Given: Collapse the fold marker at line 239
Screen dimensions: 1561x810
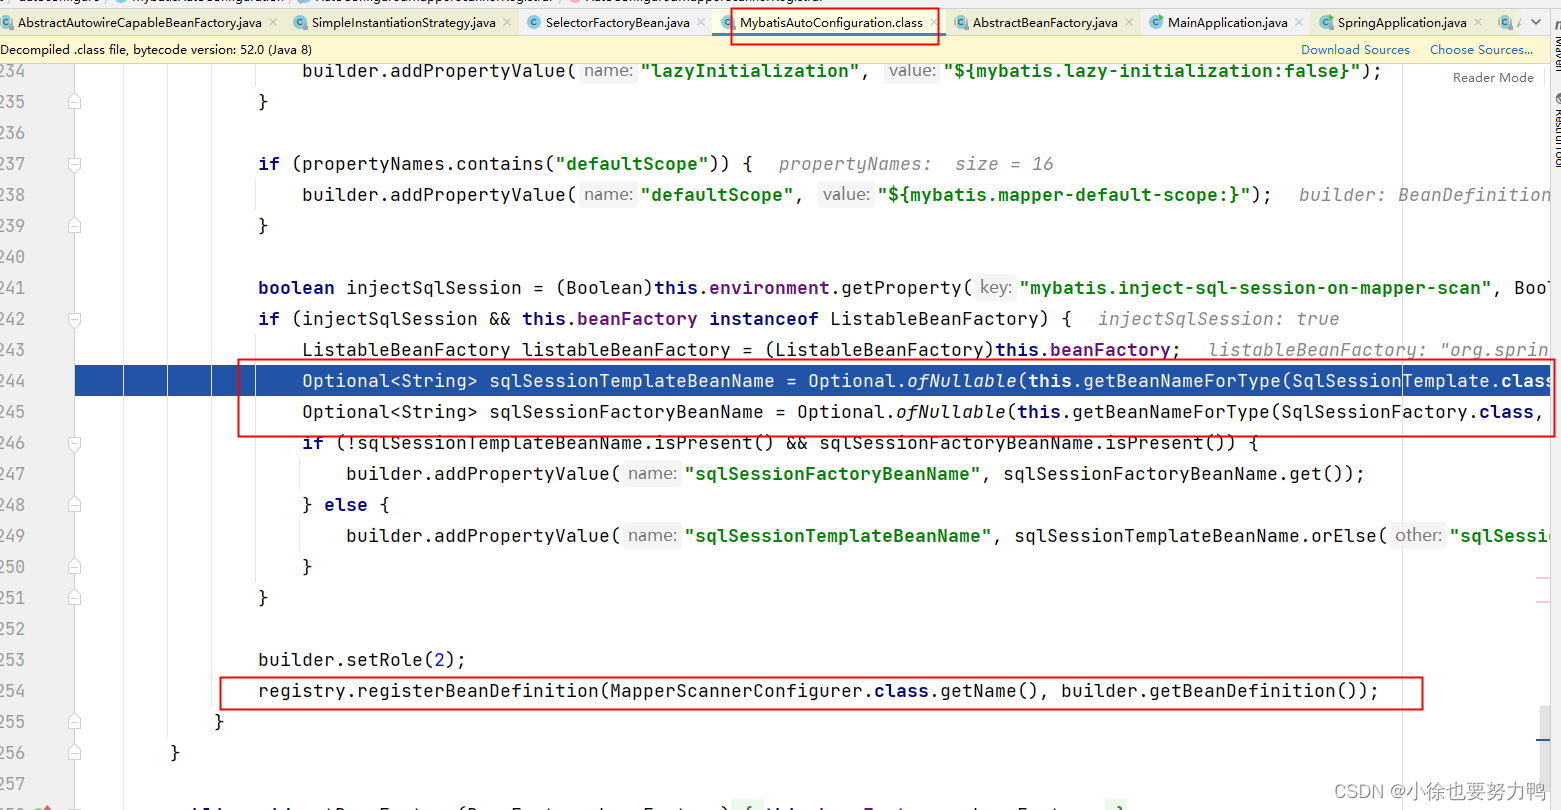Looking at the screenshot, I should pos(75,226).
